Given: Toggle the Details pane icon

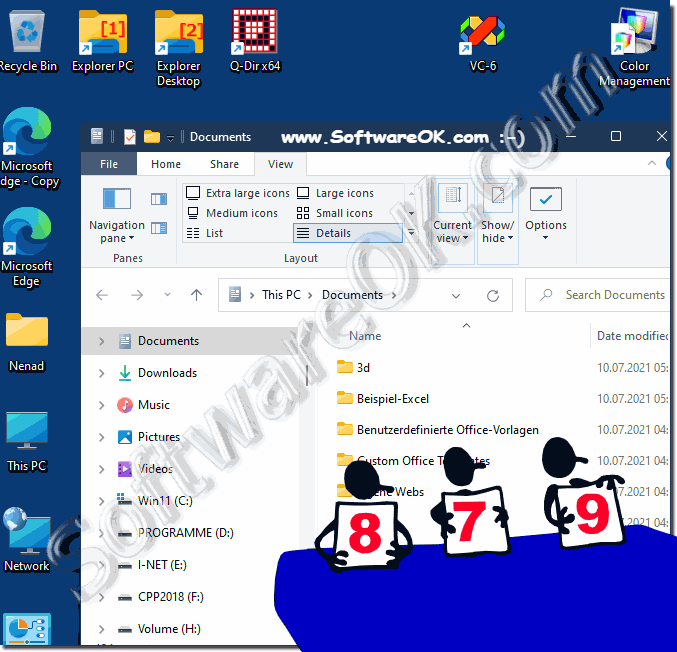Looking at the screenshot, I should [159, 228].
